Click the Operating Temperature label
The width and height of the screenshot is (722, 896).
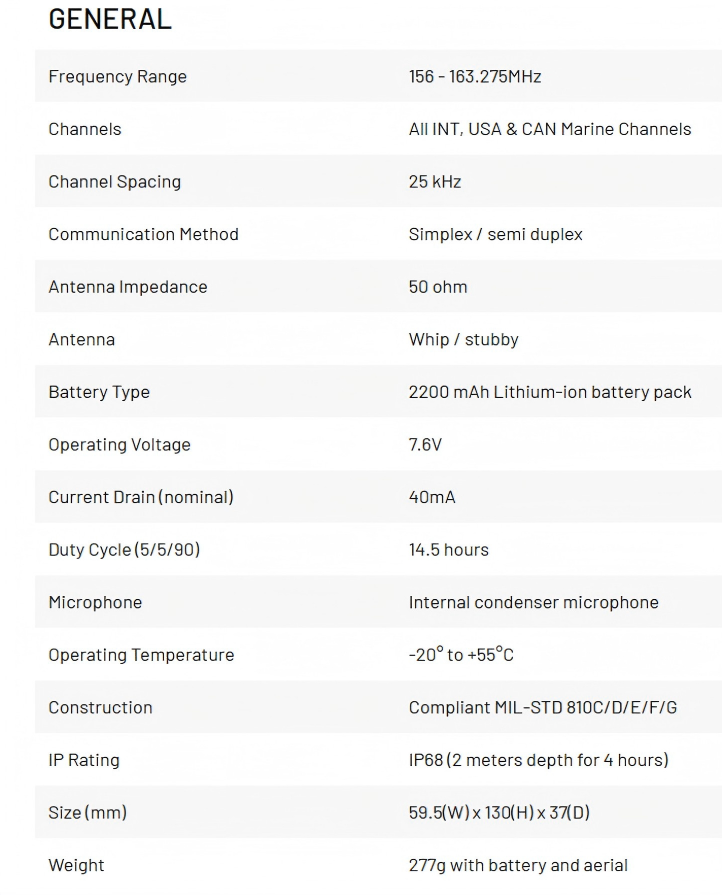pyautogui.click(x=141, y=655)
